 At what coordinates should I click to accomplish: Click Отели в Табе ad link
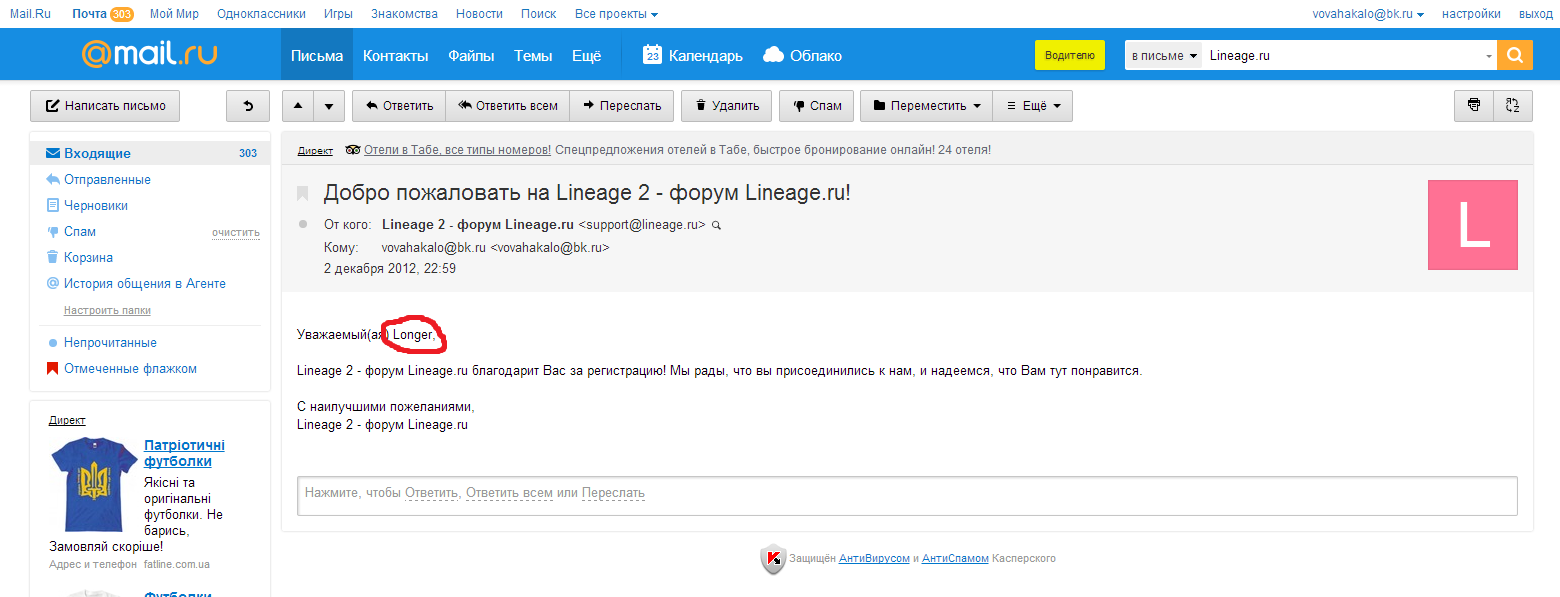pos(457,150)
